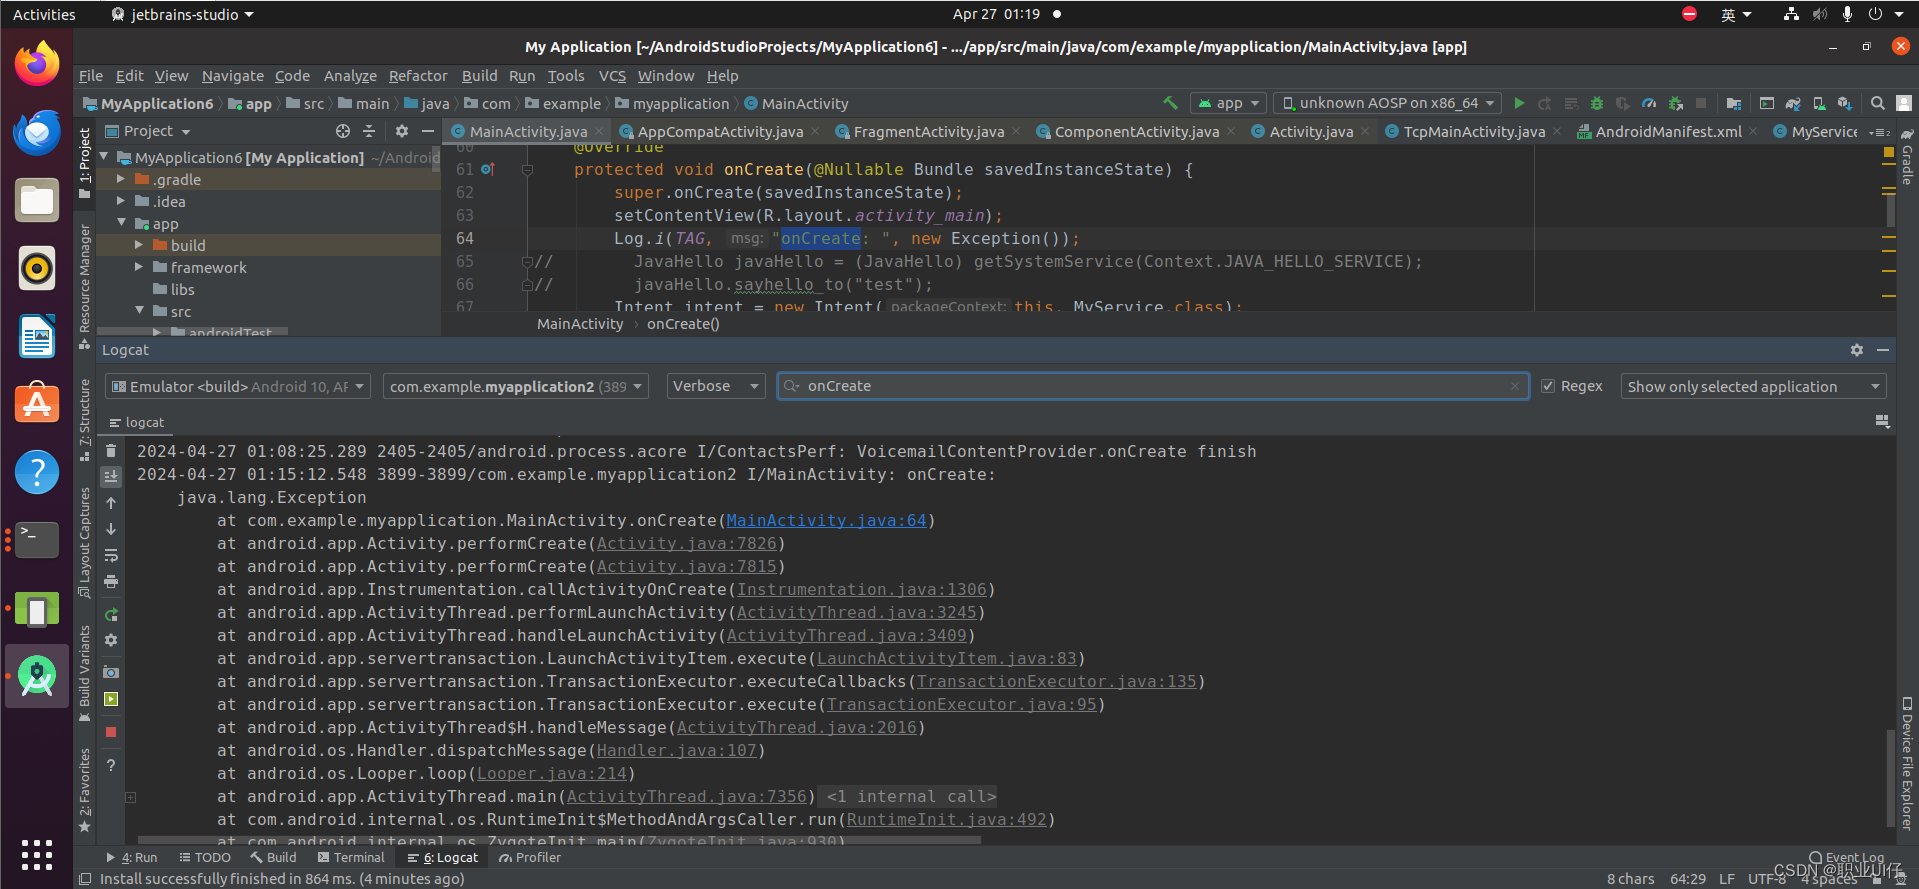This screenshot has width=1919, height=889.
Task: Click the Search Everywhere magnifier icon
Action: (x=1878, y=103)
